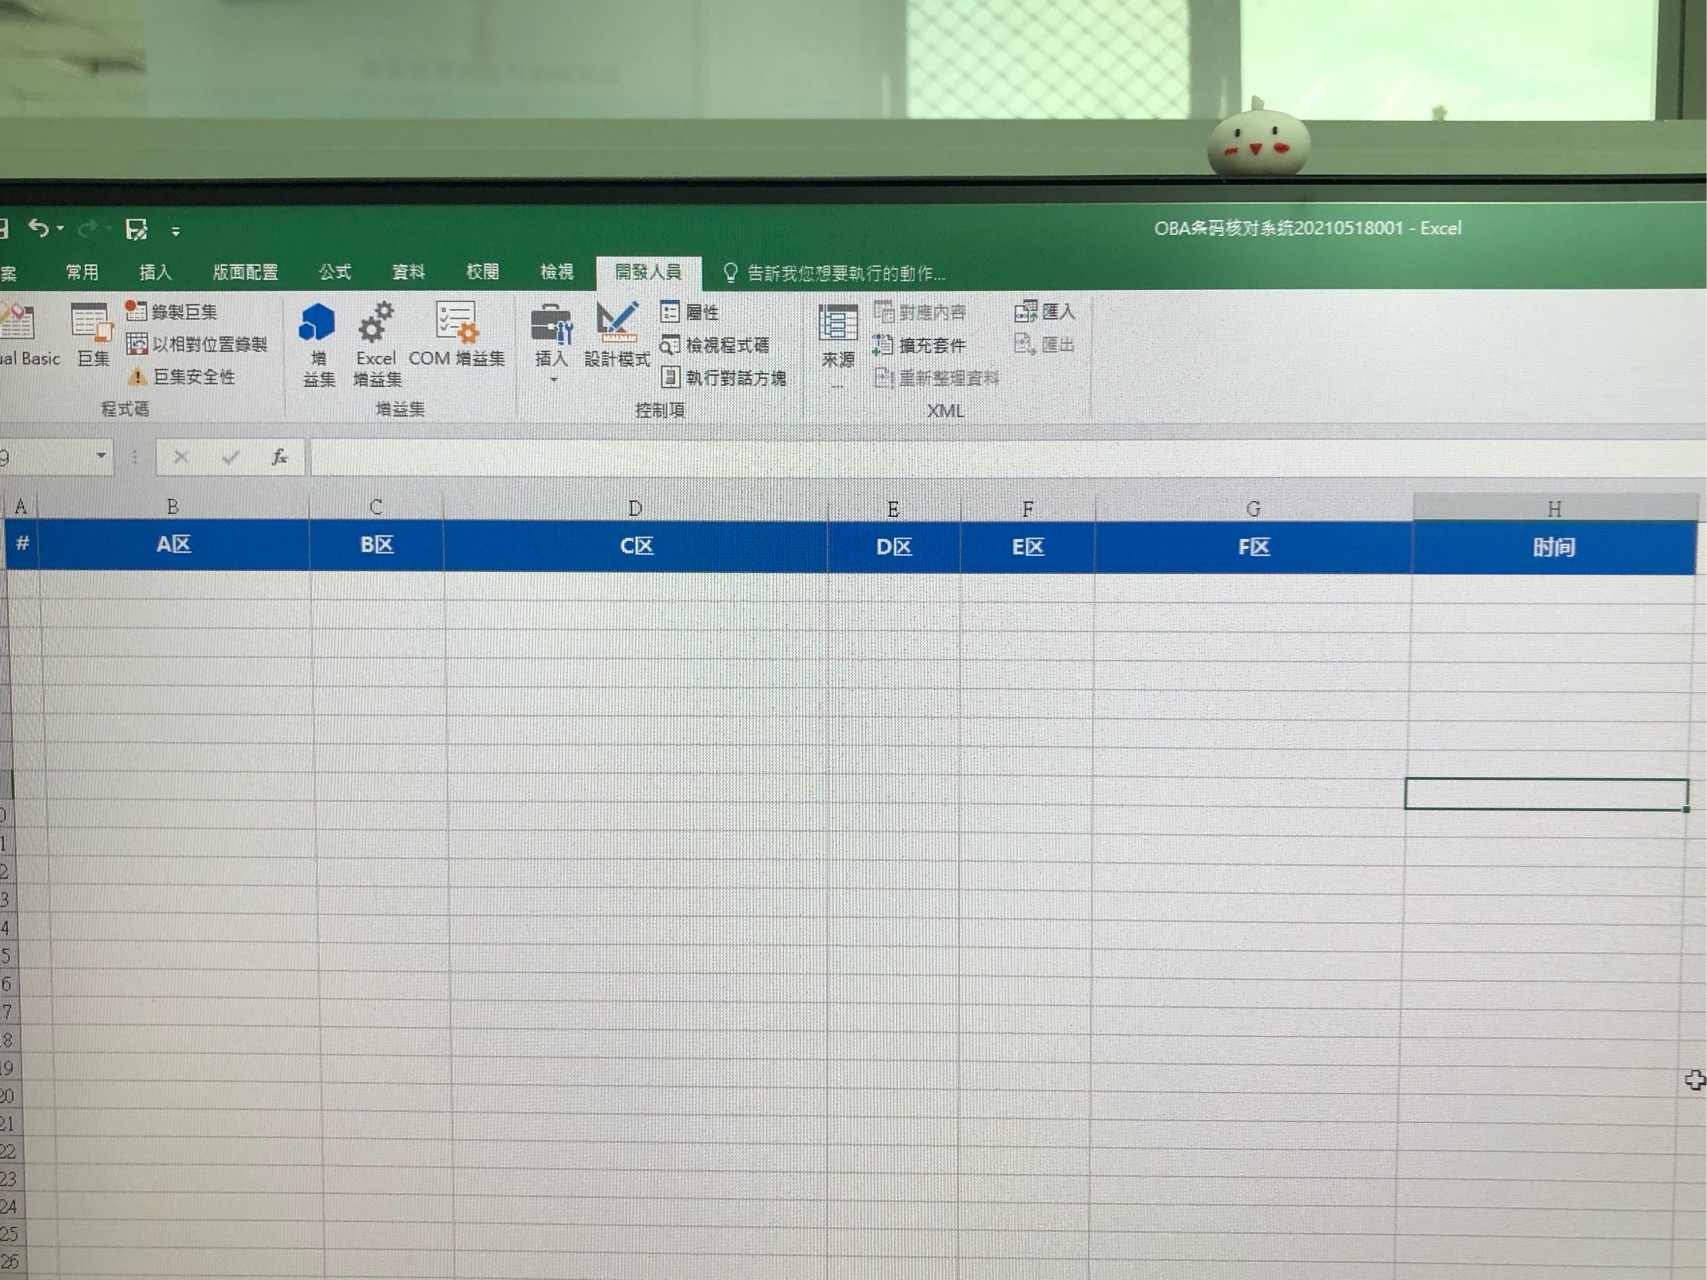Toggle 以相對位置錄製 option
The height and width of the screenshot is (1280, 1707).
[197, 345]
